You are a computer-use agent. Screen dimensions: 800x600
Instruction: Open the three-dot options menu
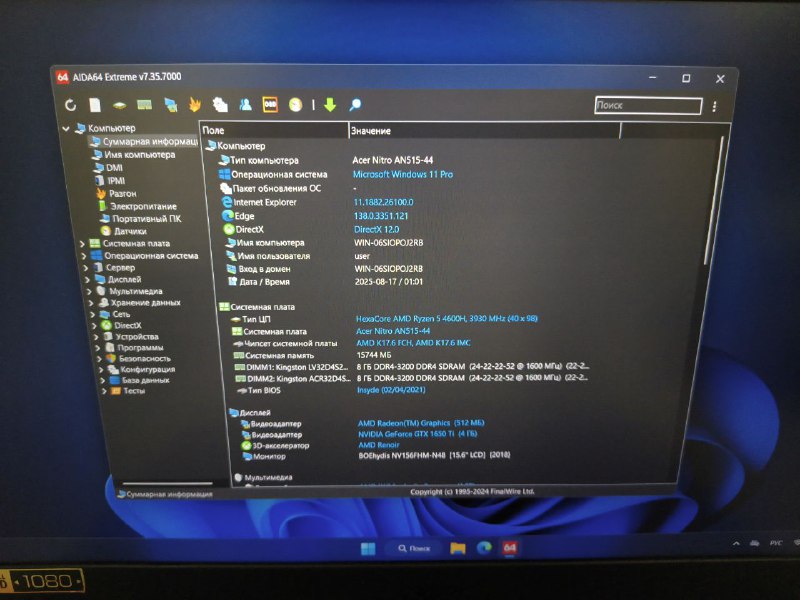714,106
